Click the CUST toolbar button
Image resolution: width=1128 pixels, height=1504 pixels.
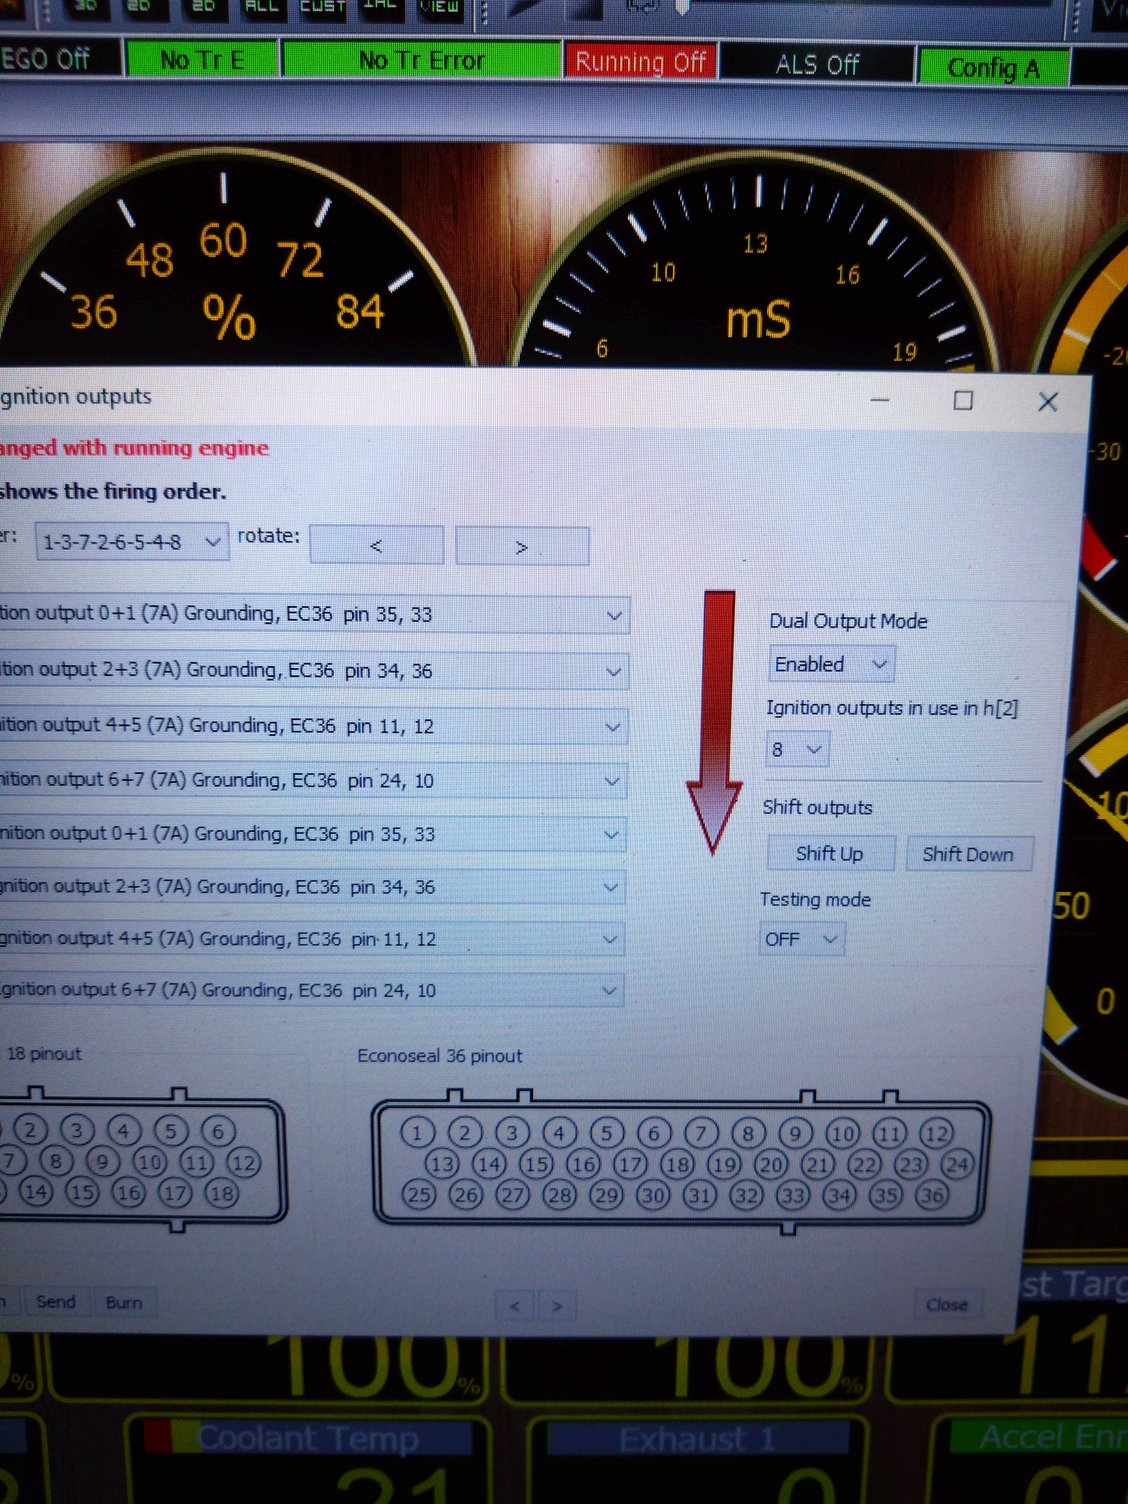coord(322,6)
